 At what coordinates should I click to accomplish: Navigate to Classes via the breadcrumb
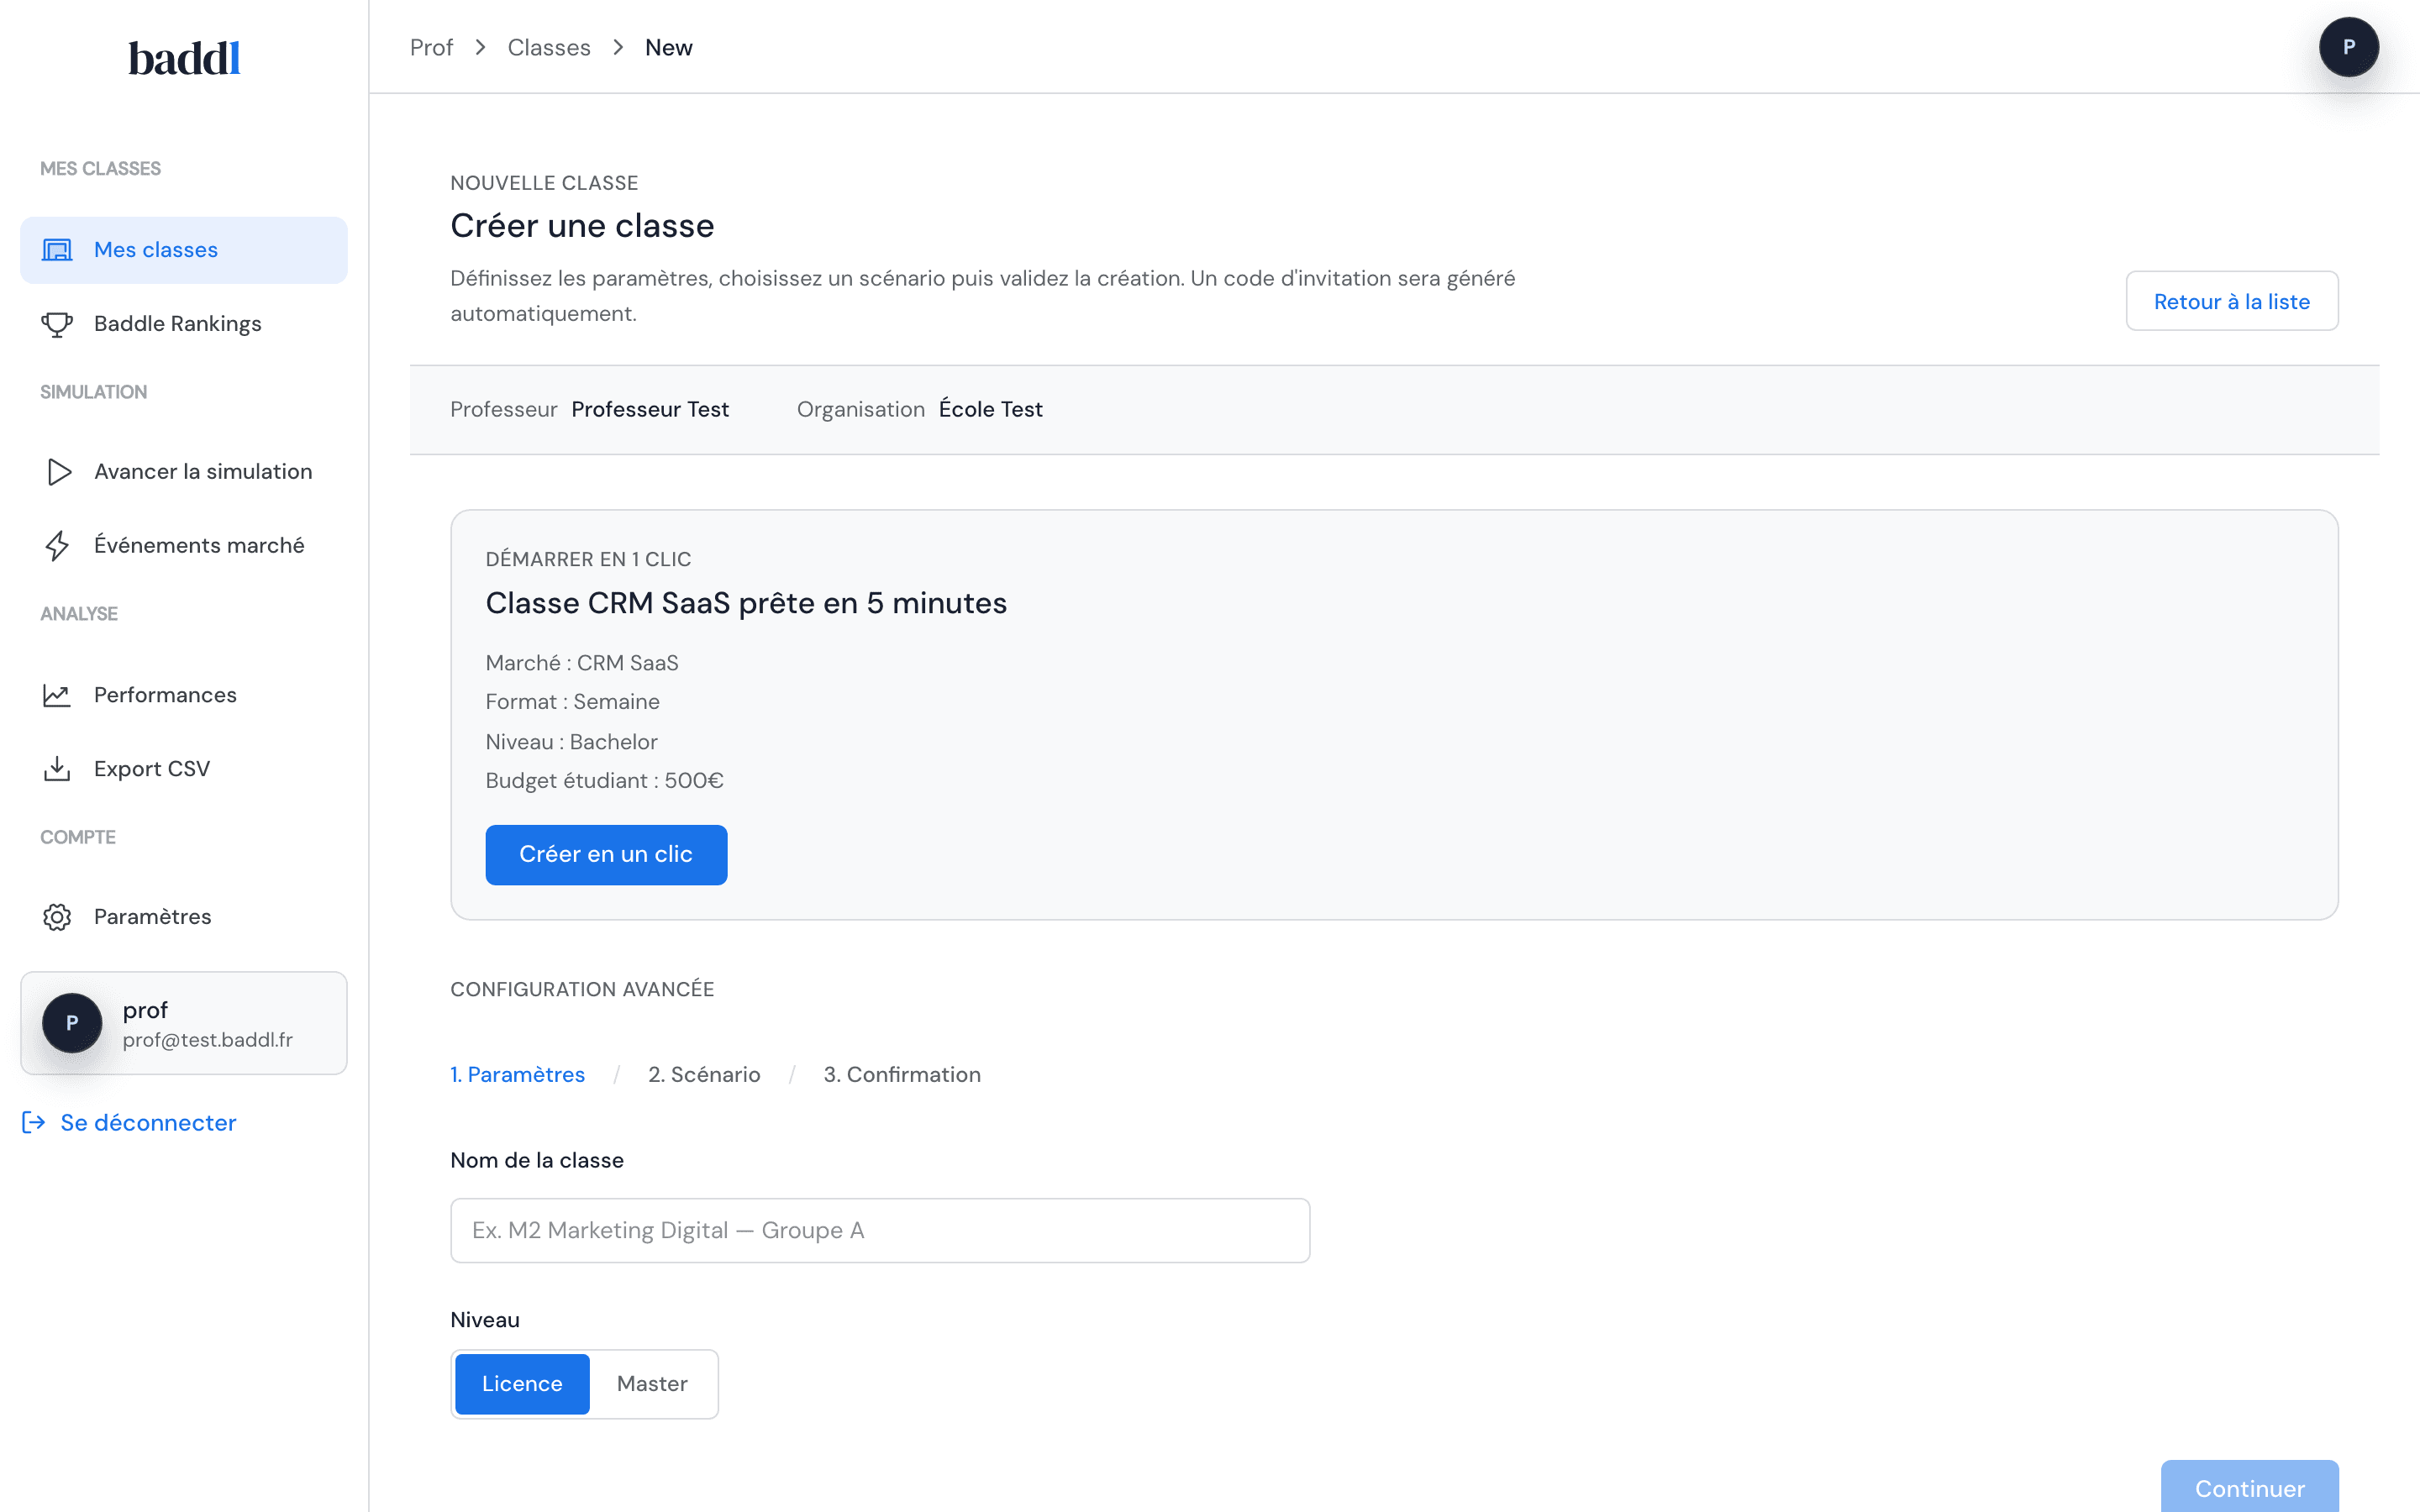tap(548, 46)
